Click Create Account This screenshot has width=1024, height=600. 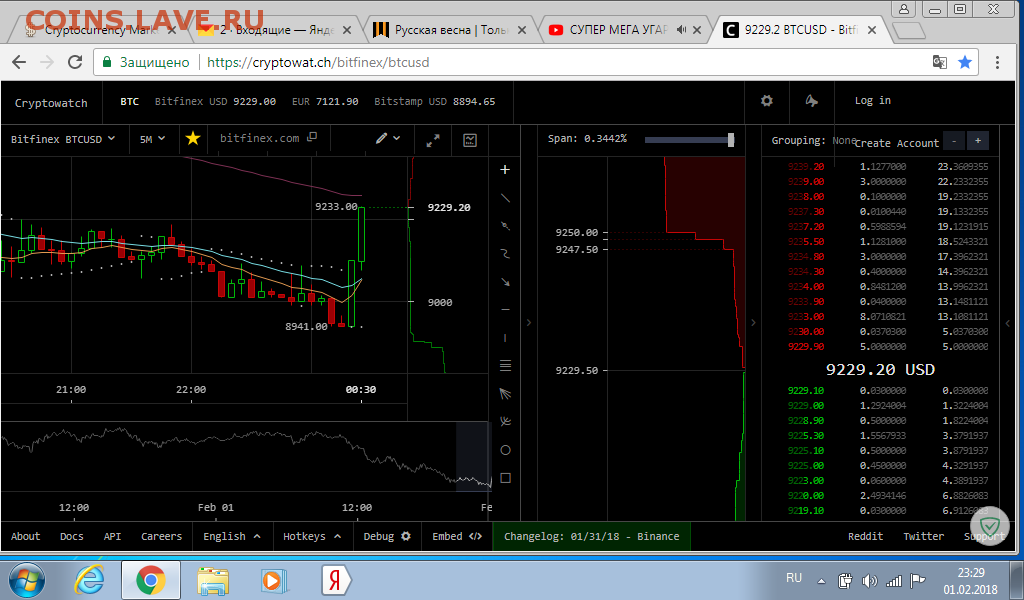[x=897, y=144]
